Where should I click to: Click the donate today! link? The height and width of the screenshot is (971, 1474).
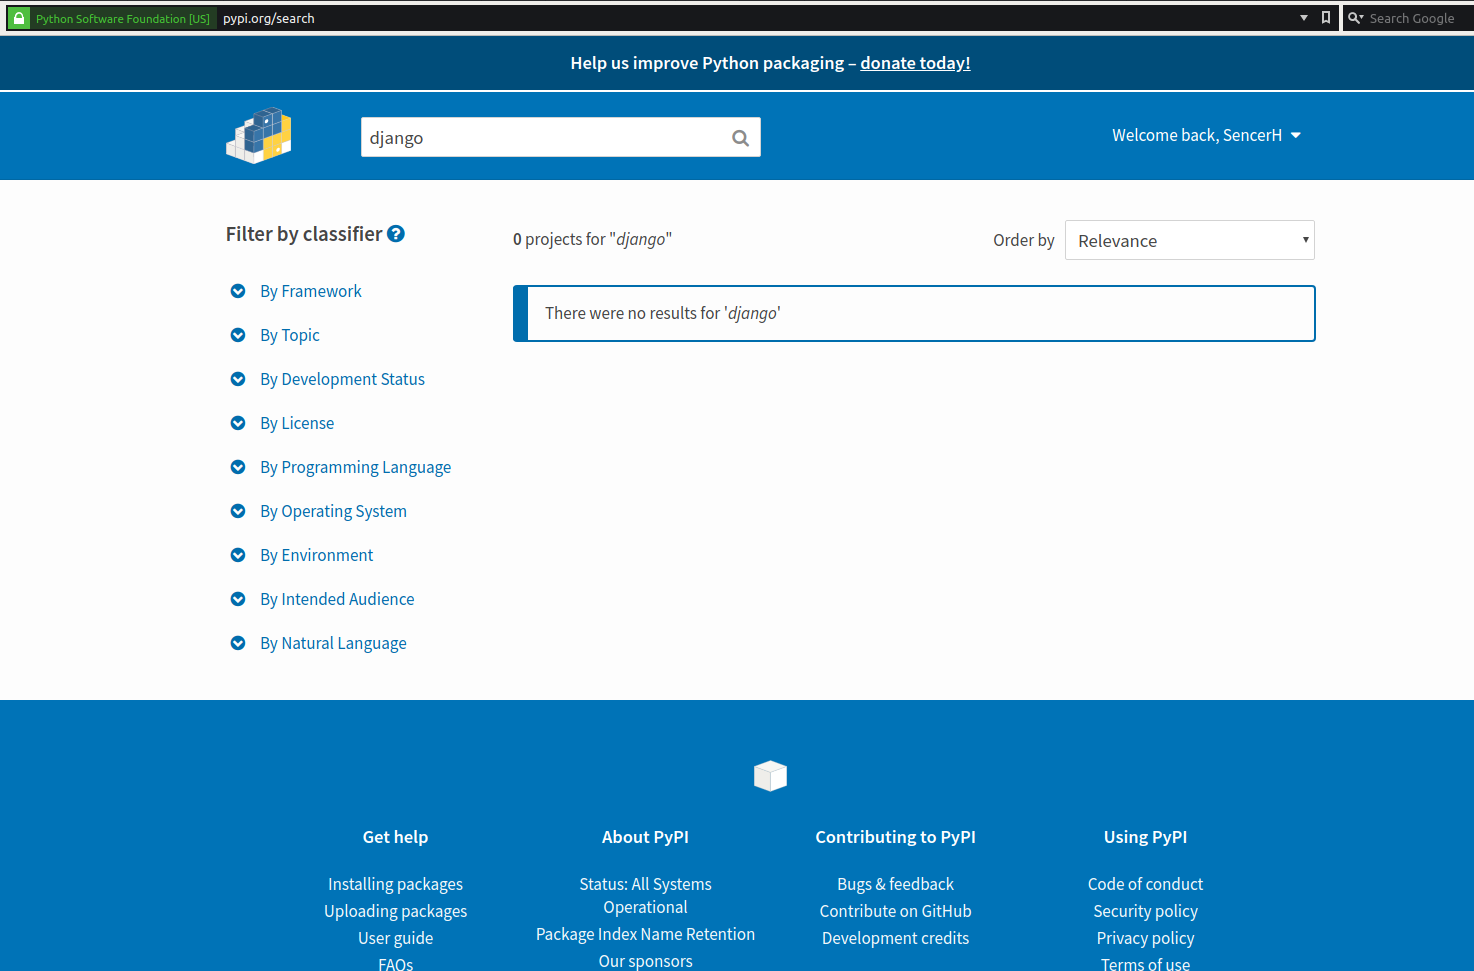tap(915, 63)
